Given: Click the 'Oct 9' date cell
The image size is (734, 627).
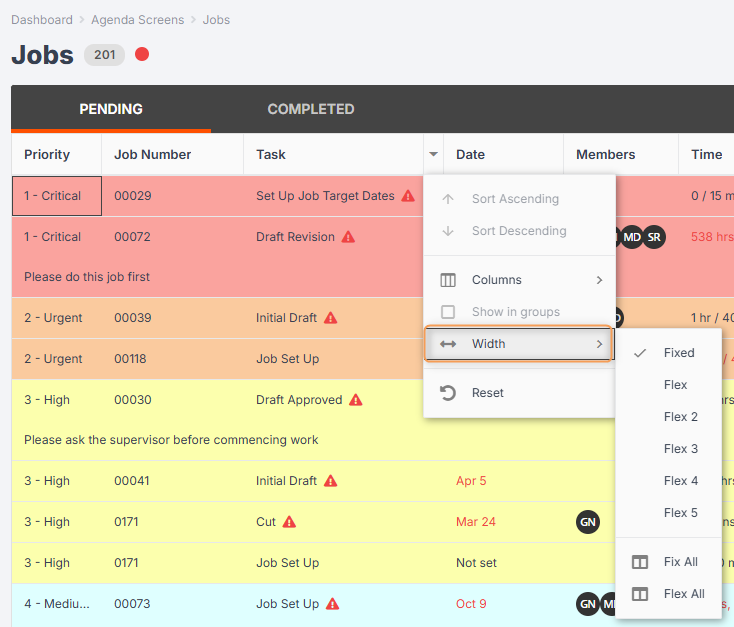Looking at the screenshot, I should [471, 604].
